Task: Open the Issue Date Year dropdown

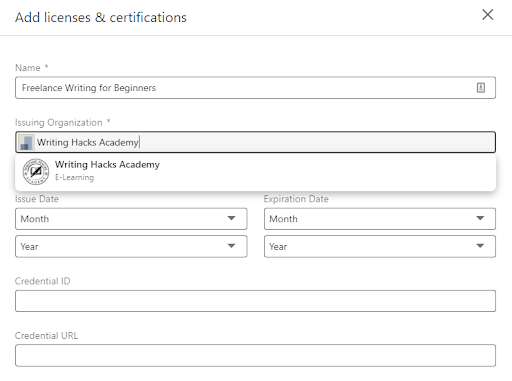Action: click(x=131, y=246)
